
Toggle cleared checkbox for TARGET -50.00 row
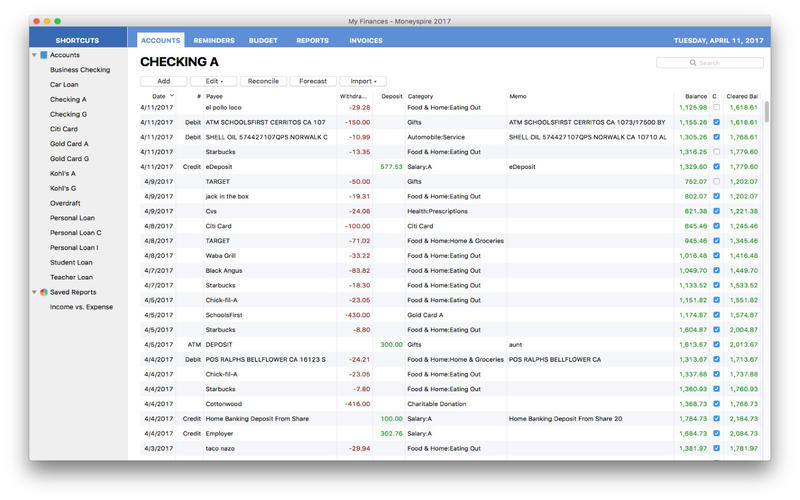[716, 181]
